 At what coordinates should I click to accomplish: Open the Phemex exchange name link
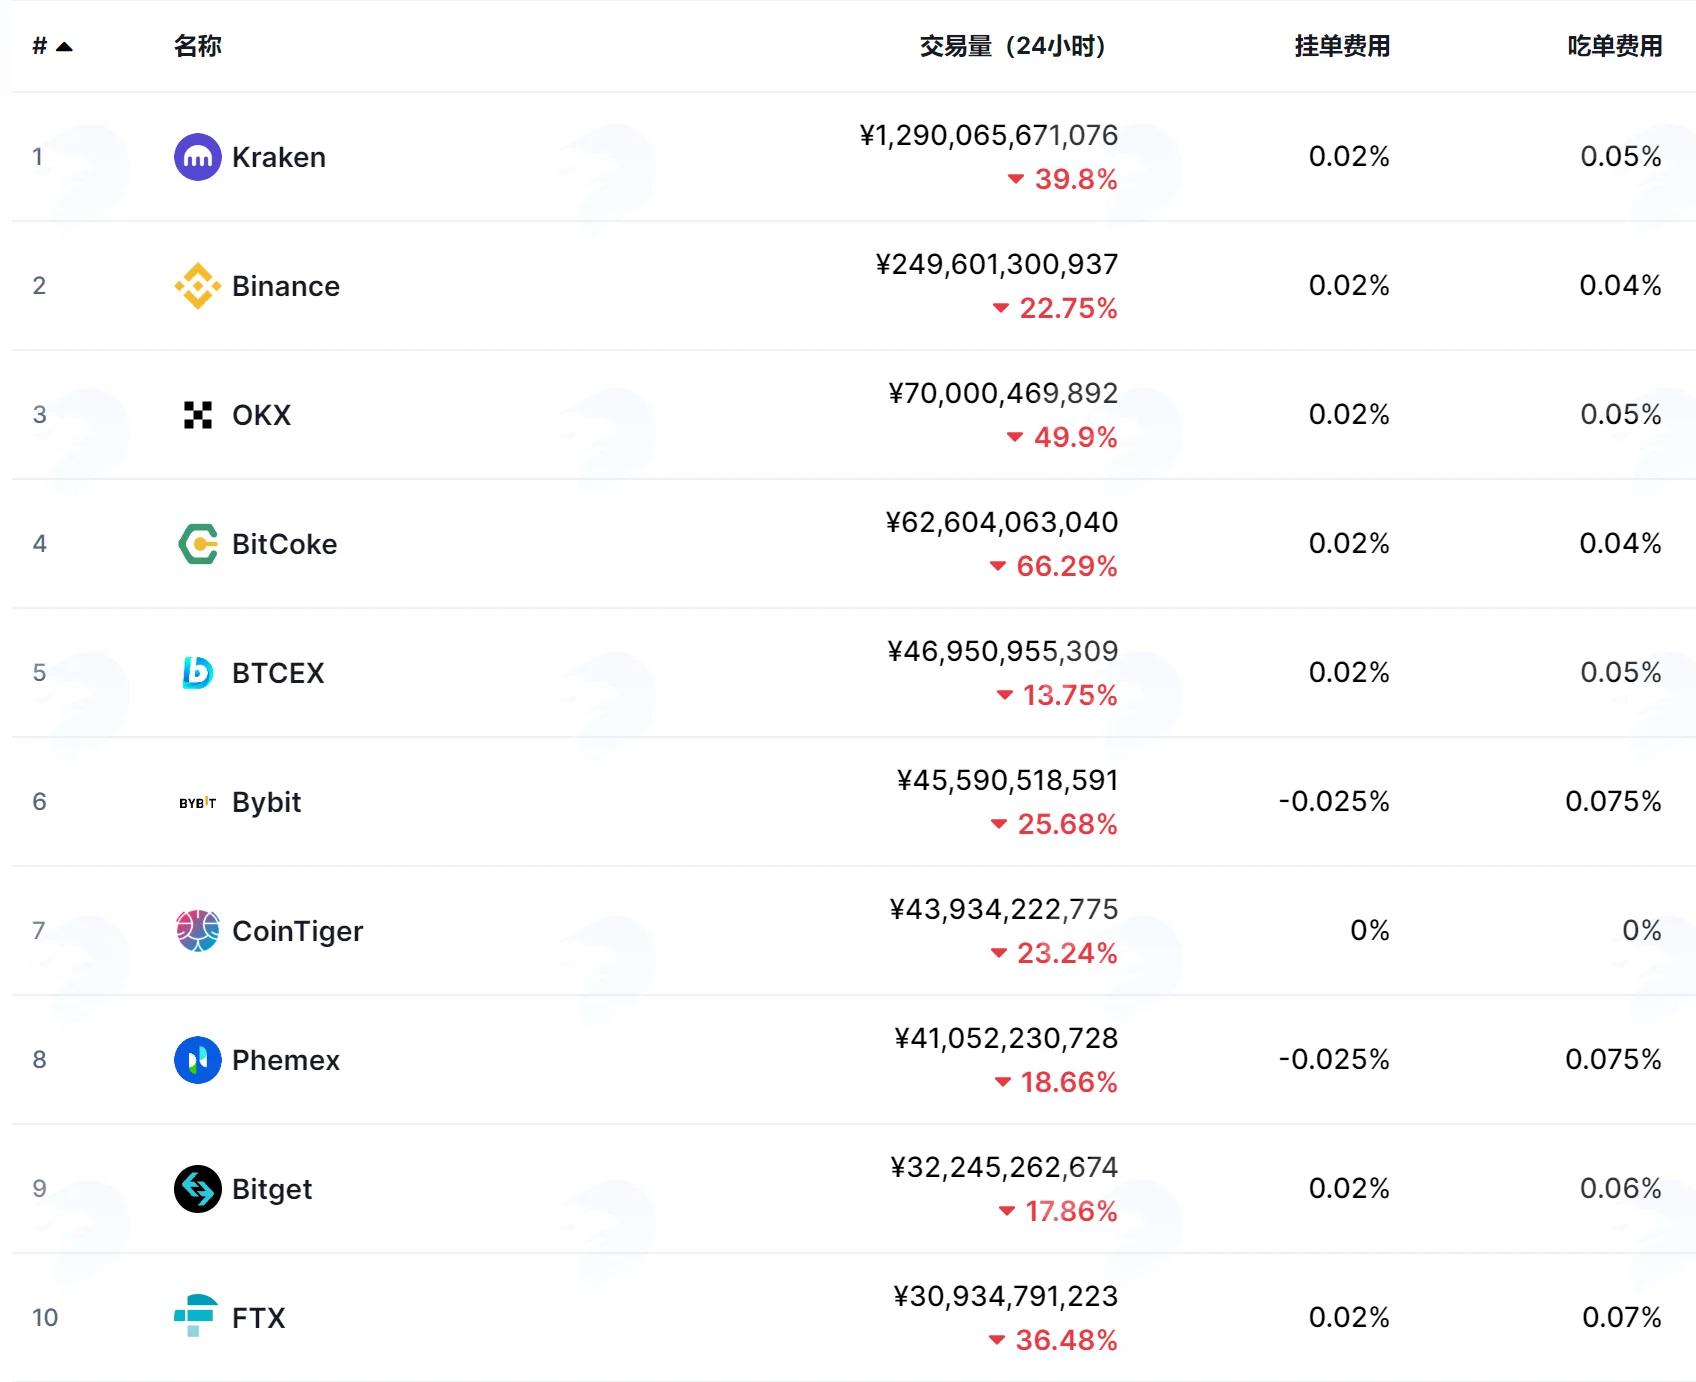click(286, 1060)
